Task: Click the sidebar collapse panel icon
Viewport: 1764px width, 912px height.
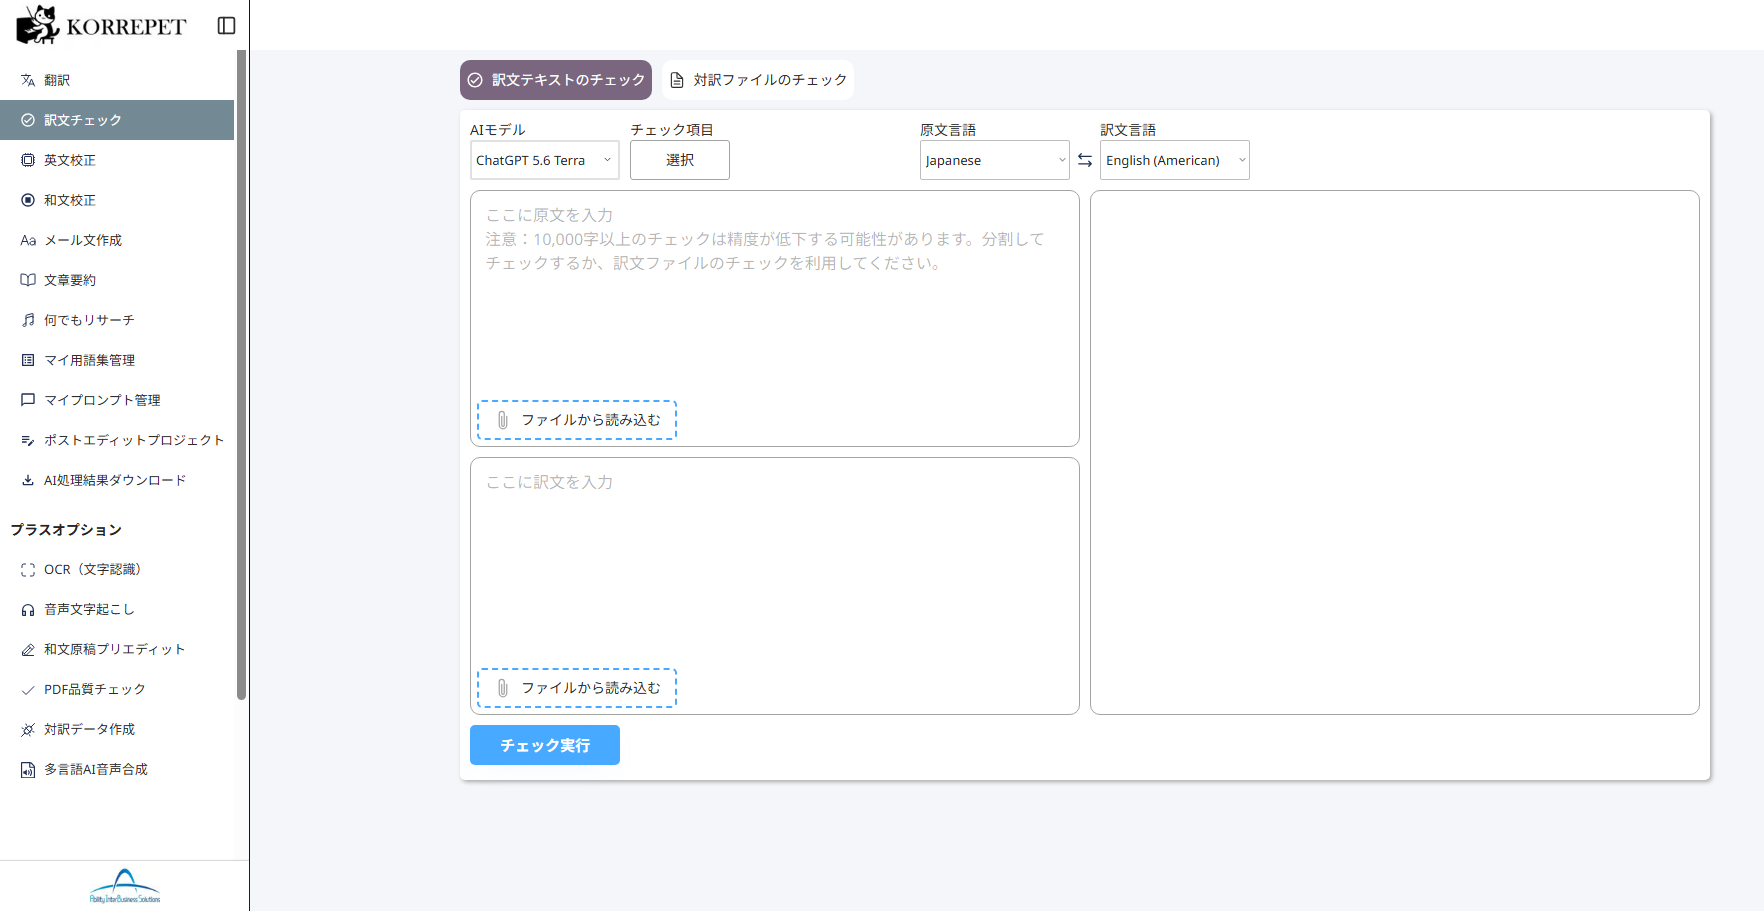Action: click(x=226, y=26)
